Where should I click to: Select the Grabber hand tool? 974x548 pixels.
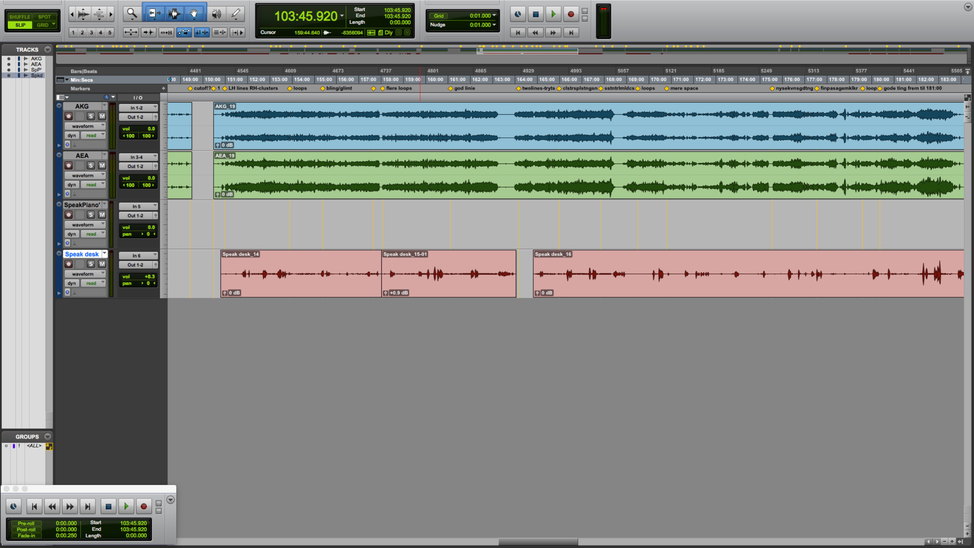coord(194,14)
